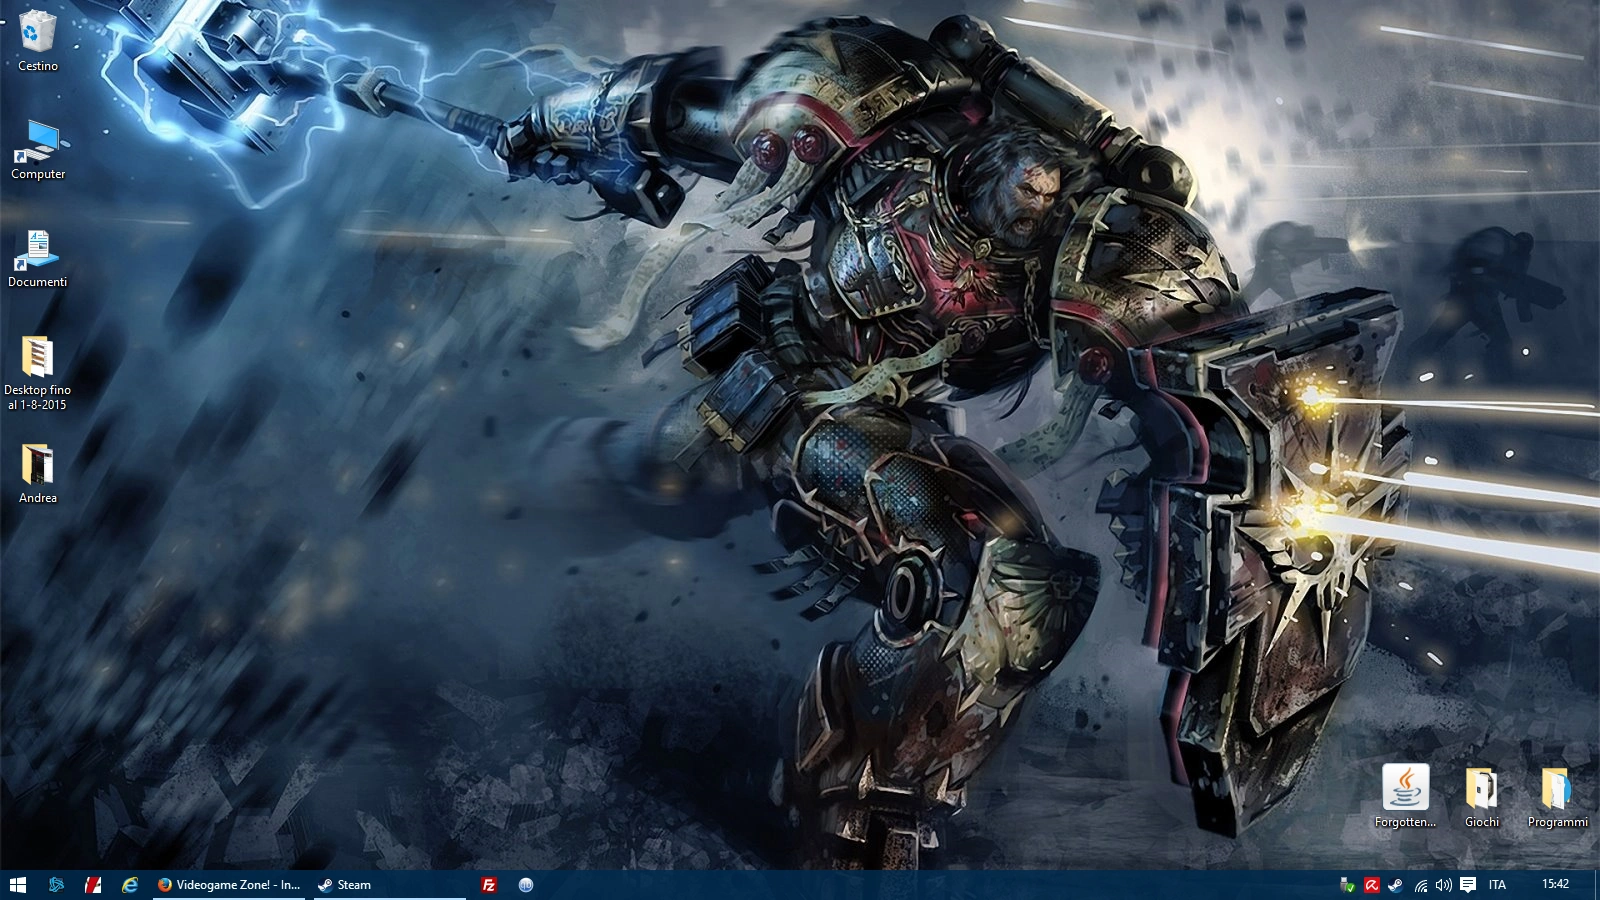Image resolution: width=1600 pixels, height=900 pixels.
Task: Open the blue round qBittorrent taskbar icon
Action: click(526, 885)
